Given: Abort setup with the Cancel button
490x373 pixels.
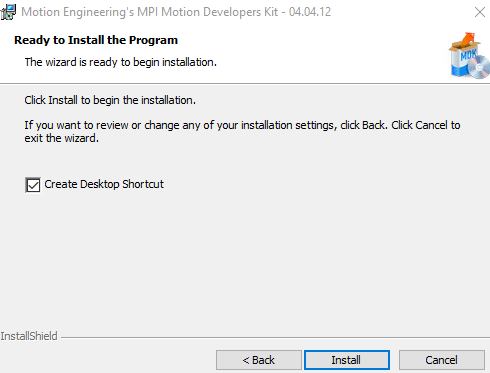Looking at the screenshot, I should (442, 360).
